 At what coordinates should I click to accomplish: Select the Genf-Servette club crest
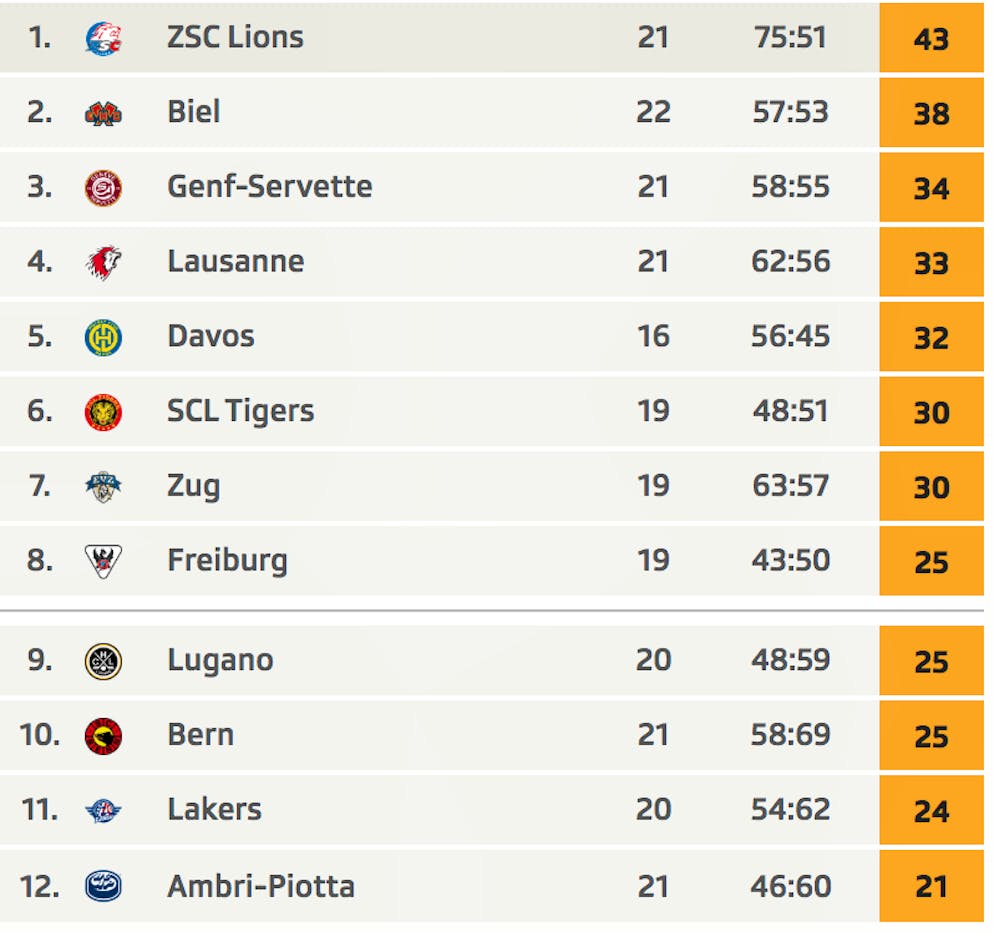tap(103, 188)
